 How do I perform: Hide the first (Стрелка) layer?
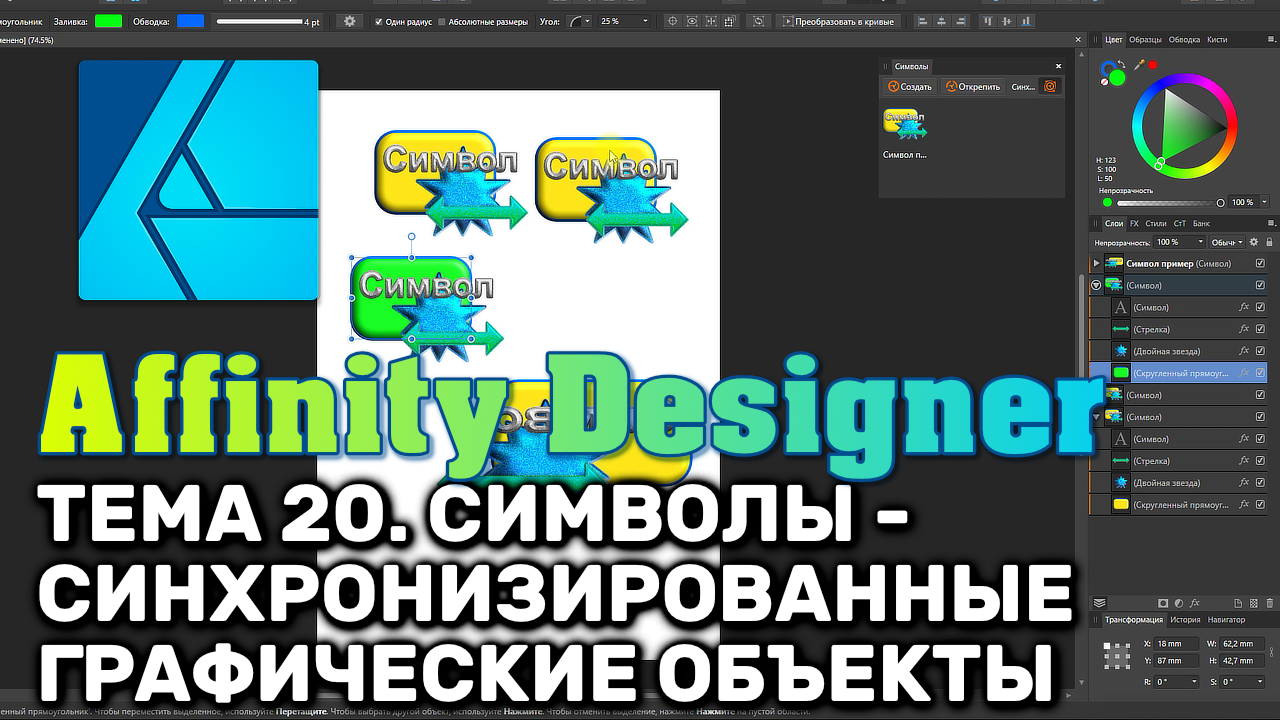1260,329
